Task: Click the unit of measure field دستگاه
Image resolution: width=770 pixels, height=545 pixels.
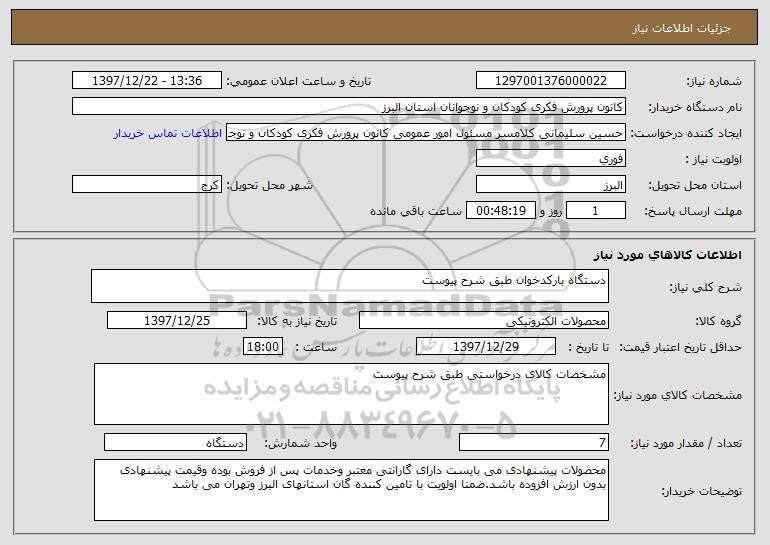Action: point(175,442)
